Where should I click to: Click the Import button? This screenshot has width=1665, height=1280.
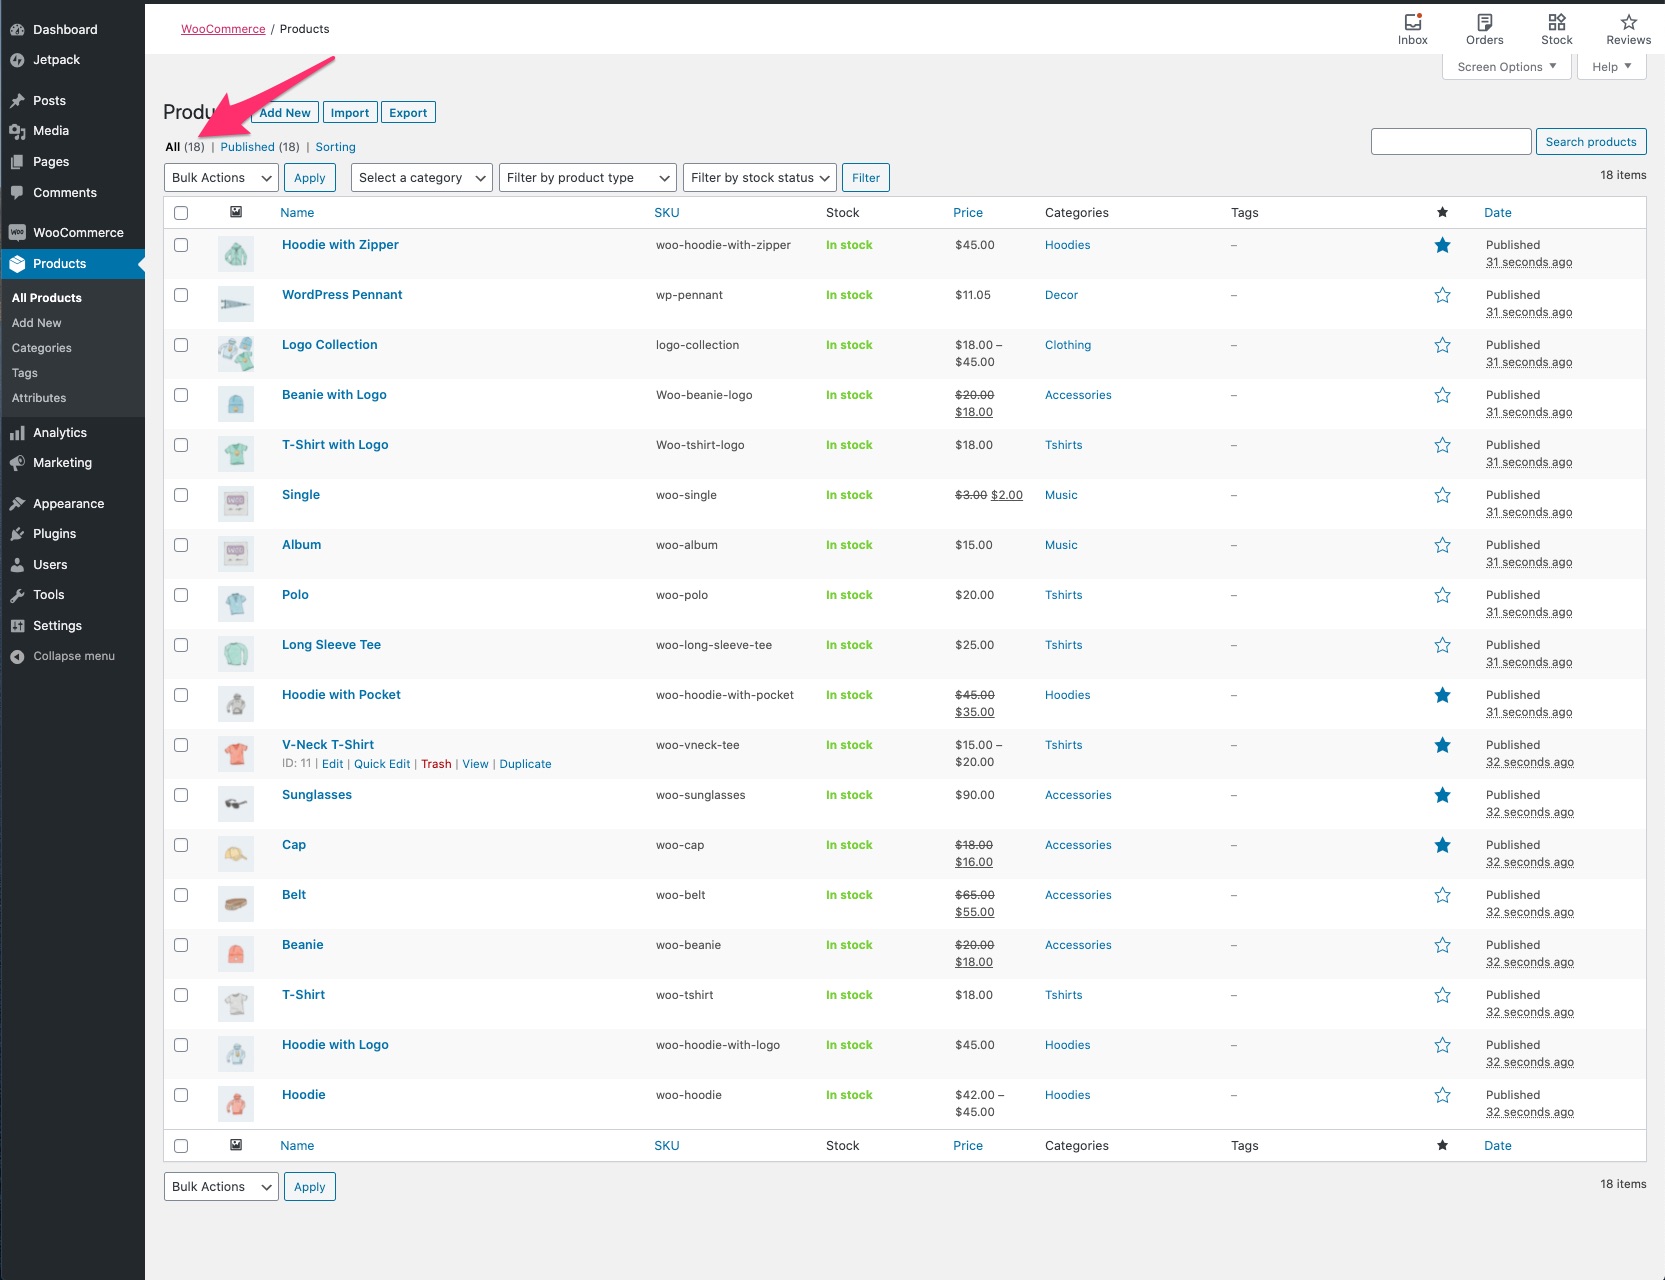click(350, 113)
